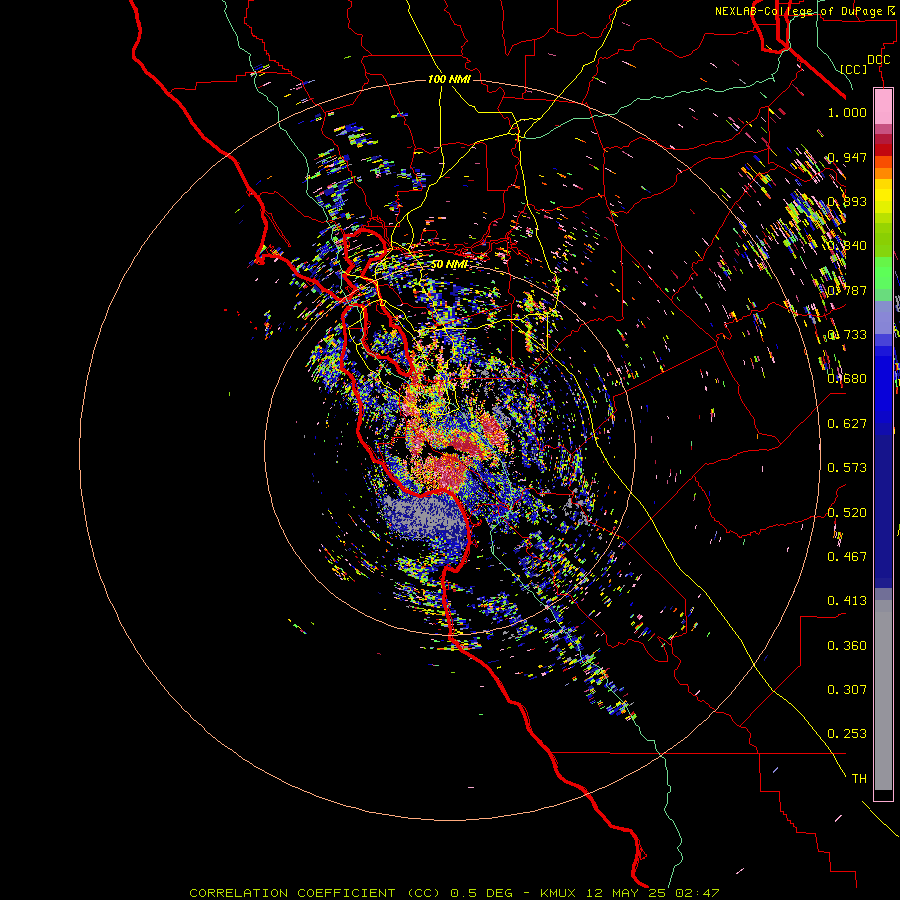This screenshot has width=900, height=900.
Task: Select the 0.413 value on the color scale
Action: pyautogui.click(x=847, y=601)
